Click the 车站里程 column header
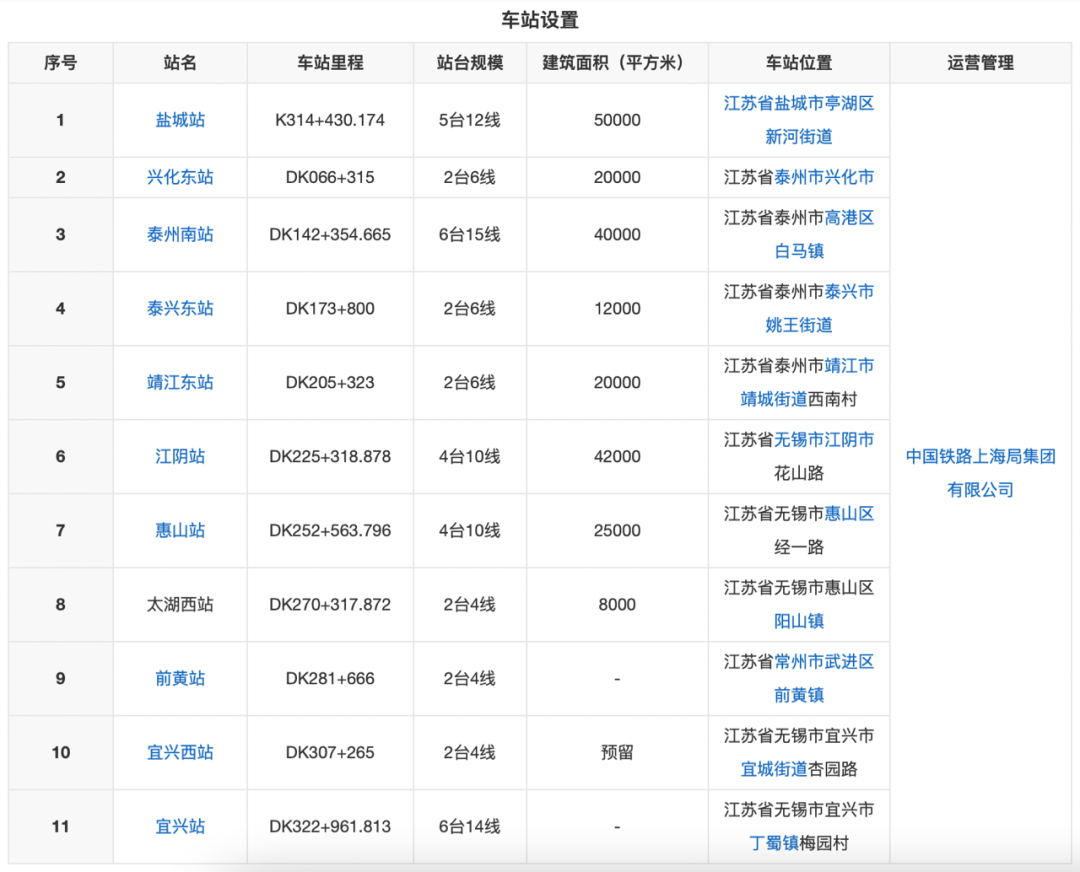 tap(330, 63)
